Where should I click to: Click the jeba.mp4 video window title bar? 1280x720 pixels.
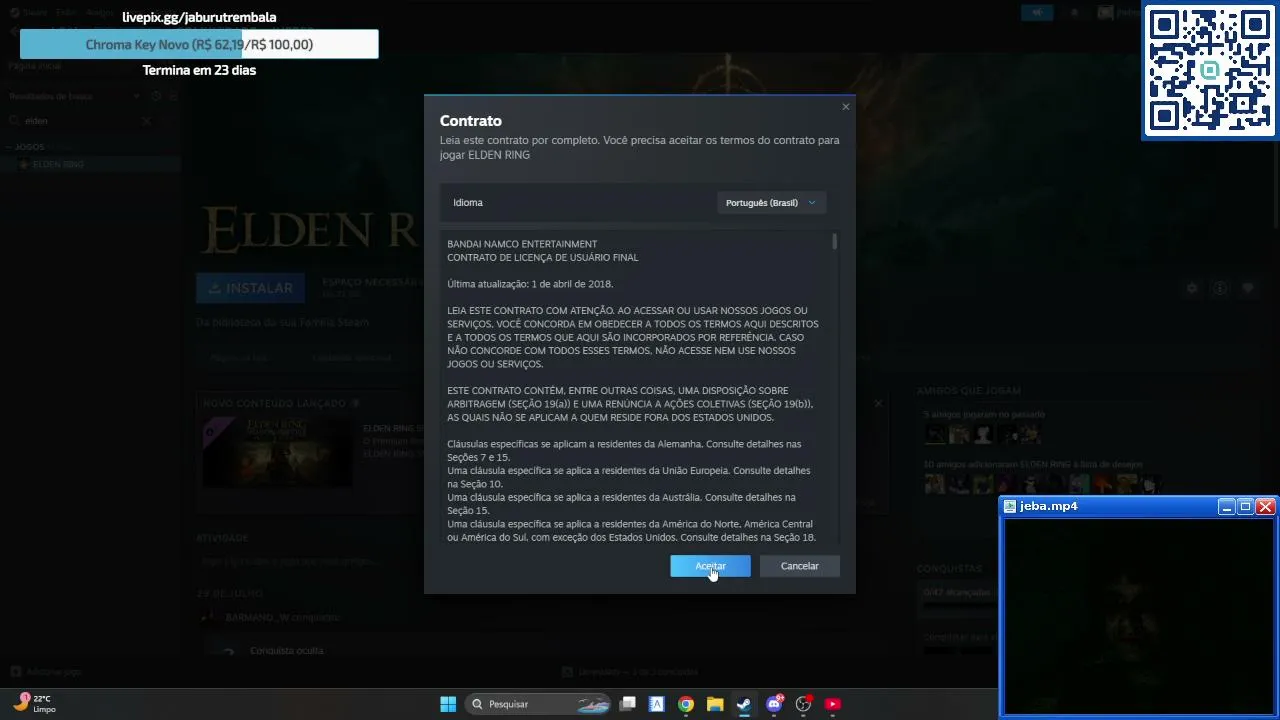click(x=1110, y=506)
